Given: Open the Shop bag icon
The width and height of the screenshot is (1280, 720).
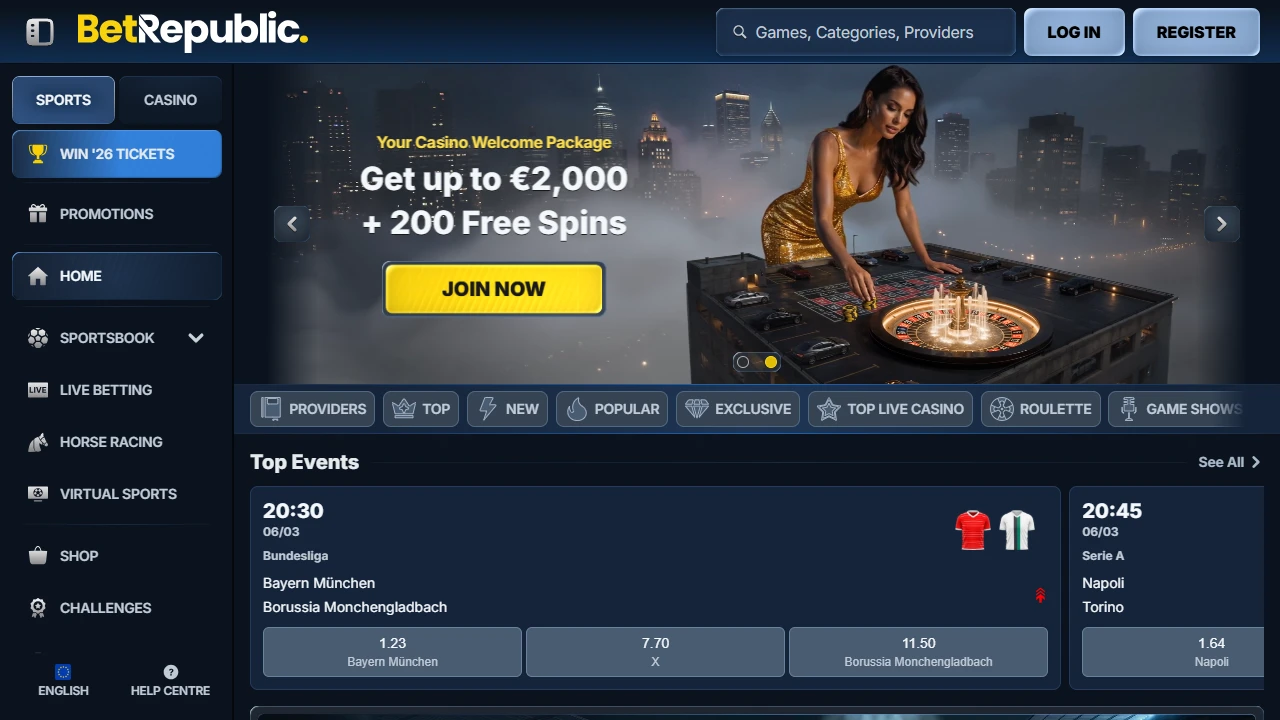Looking at the screenshot, I should click(x=38, y=556).
